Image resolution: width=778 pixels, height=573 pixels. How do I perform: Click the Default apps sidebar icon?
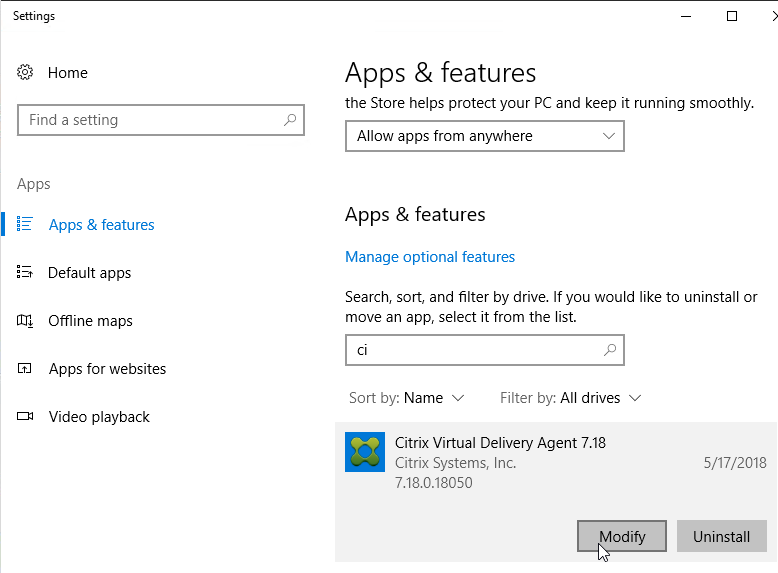(24, 272)
